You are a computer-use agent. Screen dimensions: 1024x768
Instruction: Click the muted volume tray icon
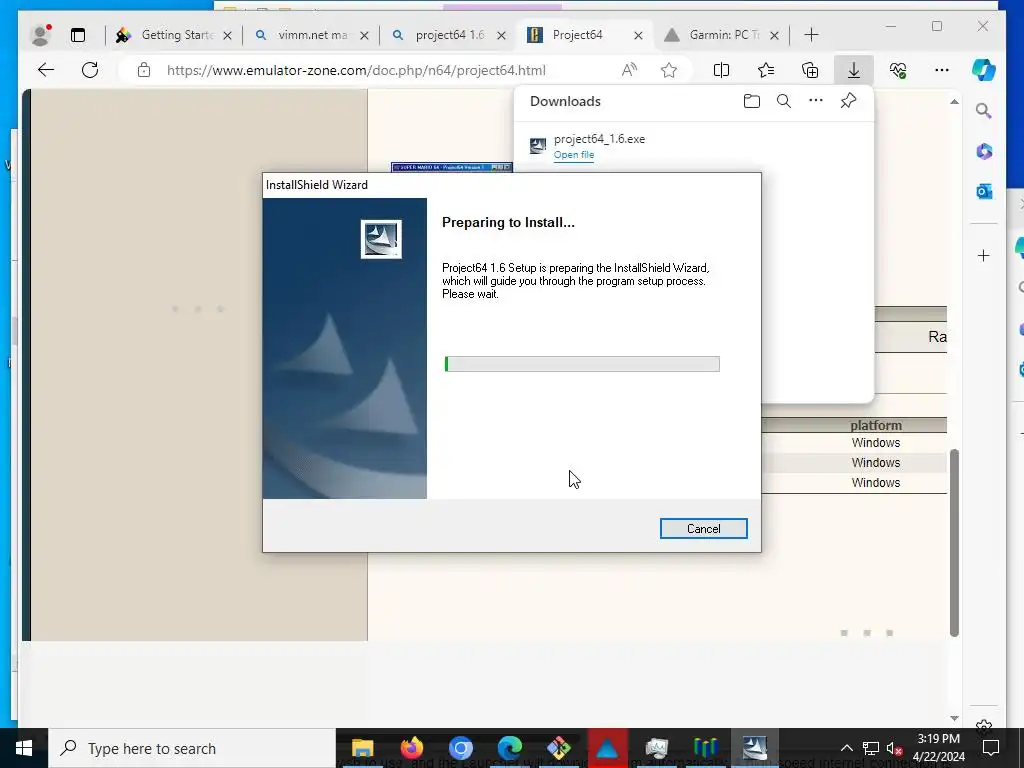coord(894,748)
